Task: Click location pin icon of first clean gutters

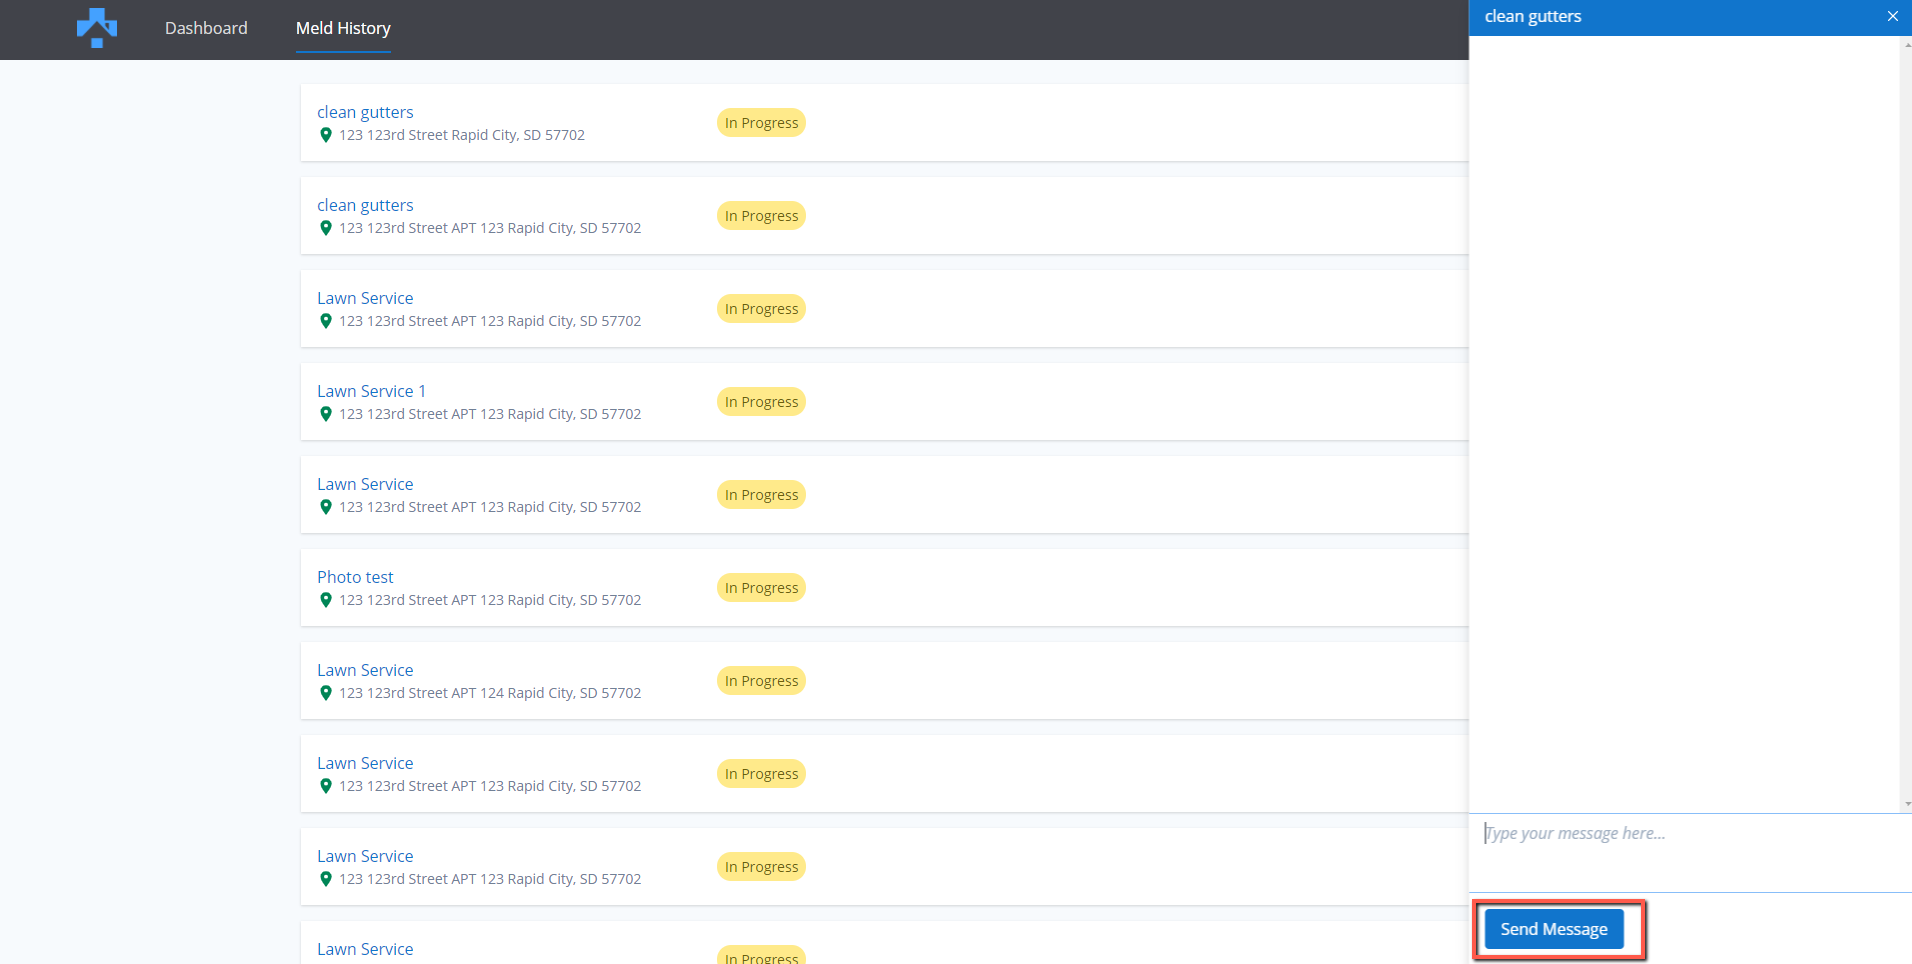Action: [x=325, y=135]
